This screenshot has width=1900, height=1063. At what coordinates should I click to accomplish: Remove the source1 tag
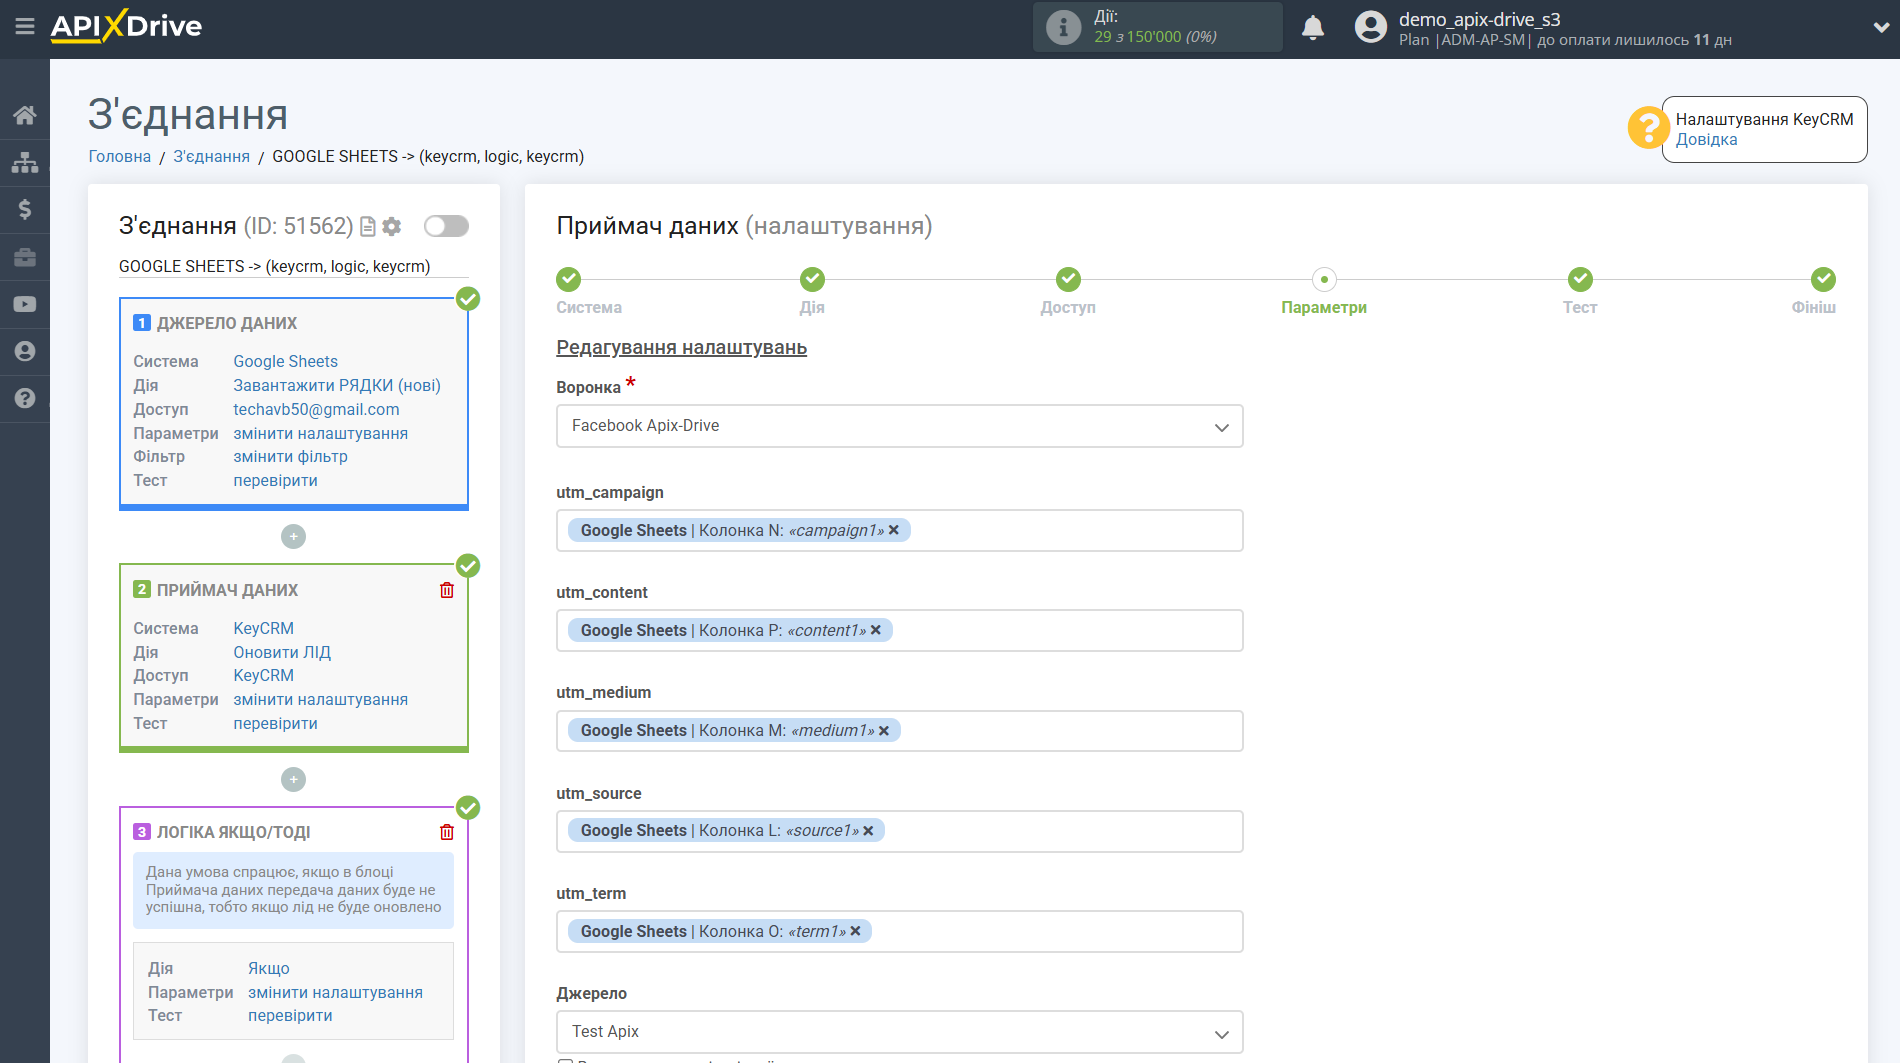pyautogui.click(x=868, y=831)
